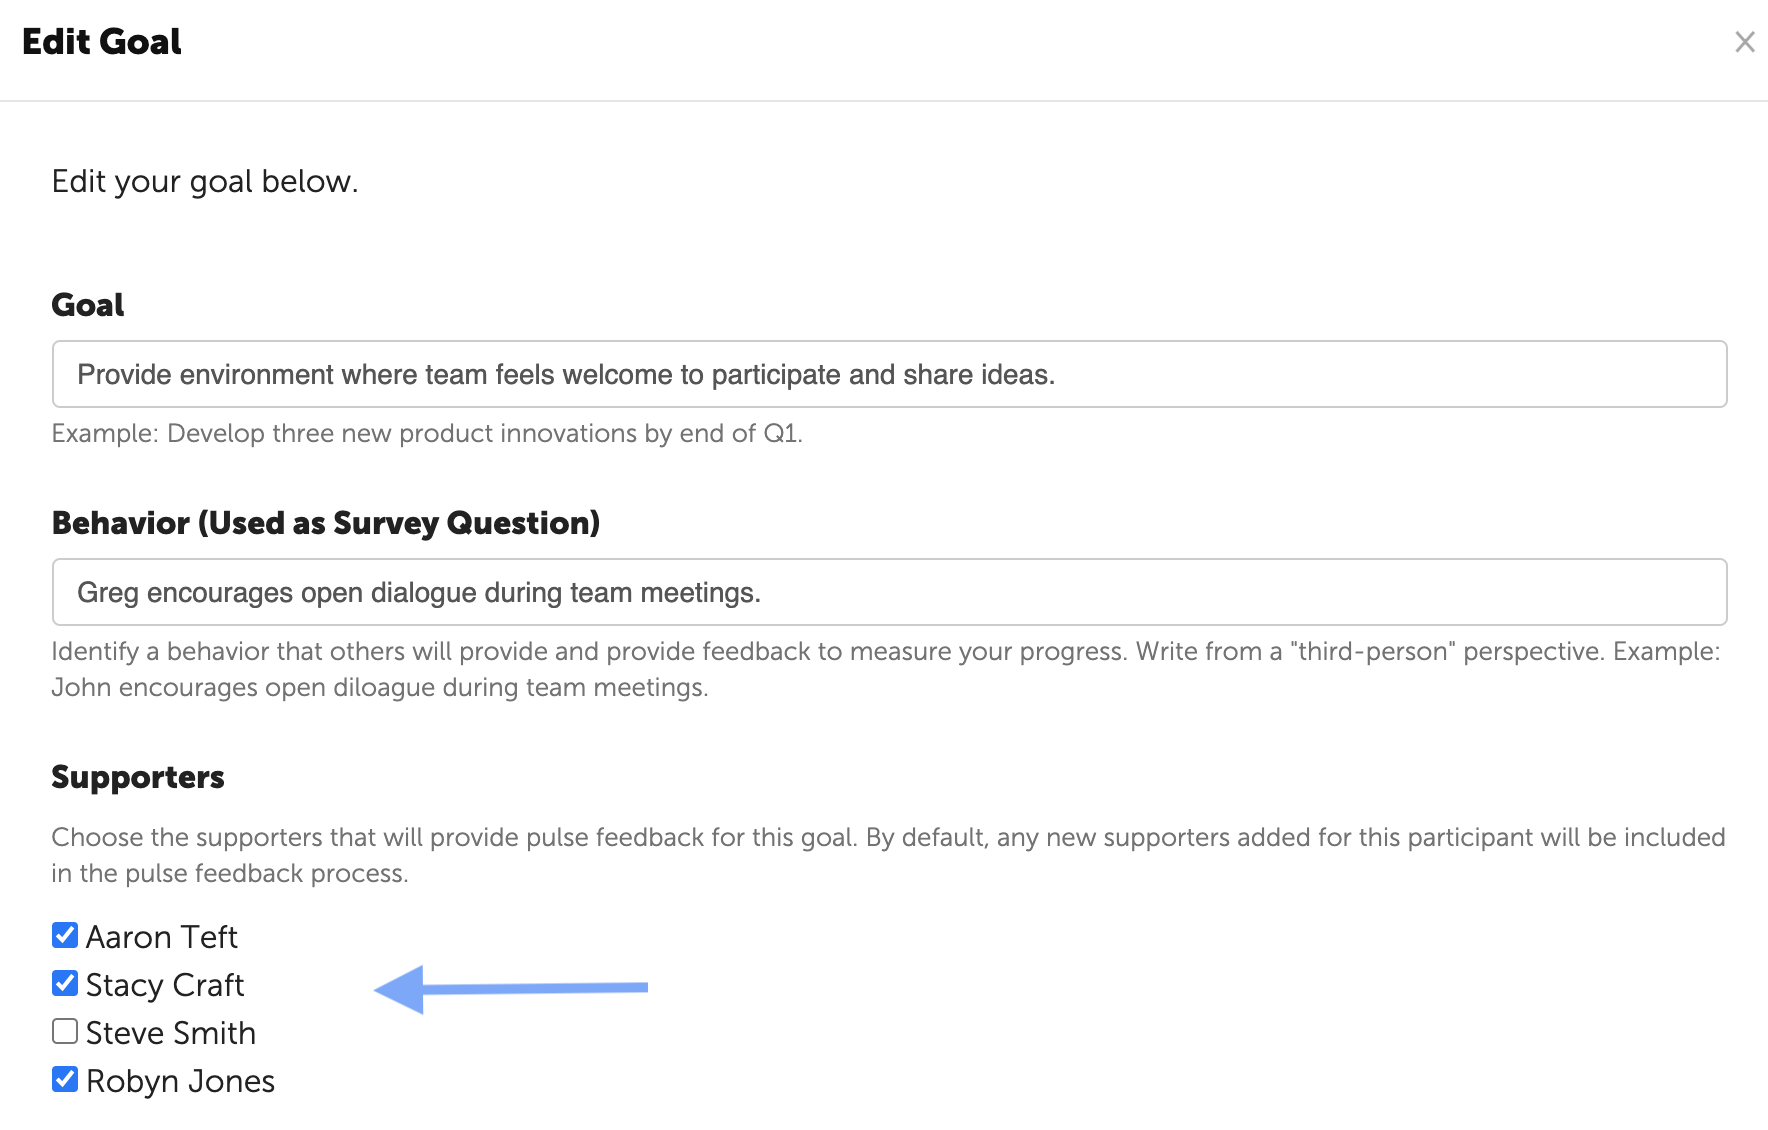Close the Edit Goal dialog
The width and height of the screenshot is (1768, 1130).
pyautogui.click(x=1744, y=42)
